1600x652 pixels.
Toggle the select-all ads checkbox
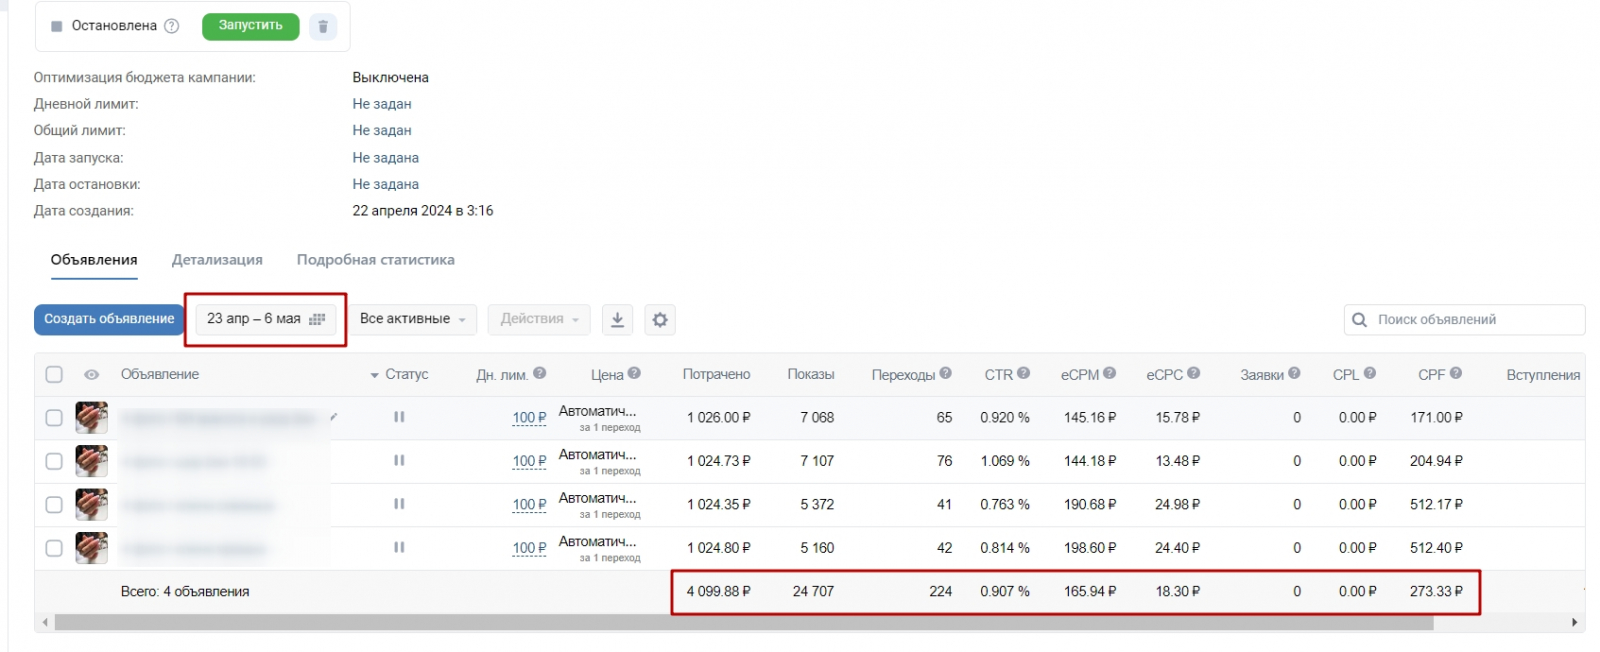[54, 374]
